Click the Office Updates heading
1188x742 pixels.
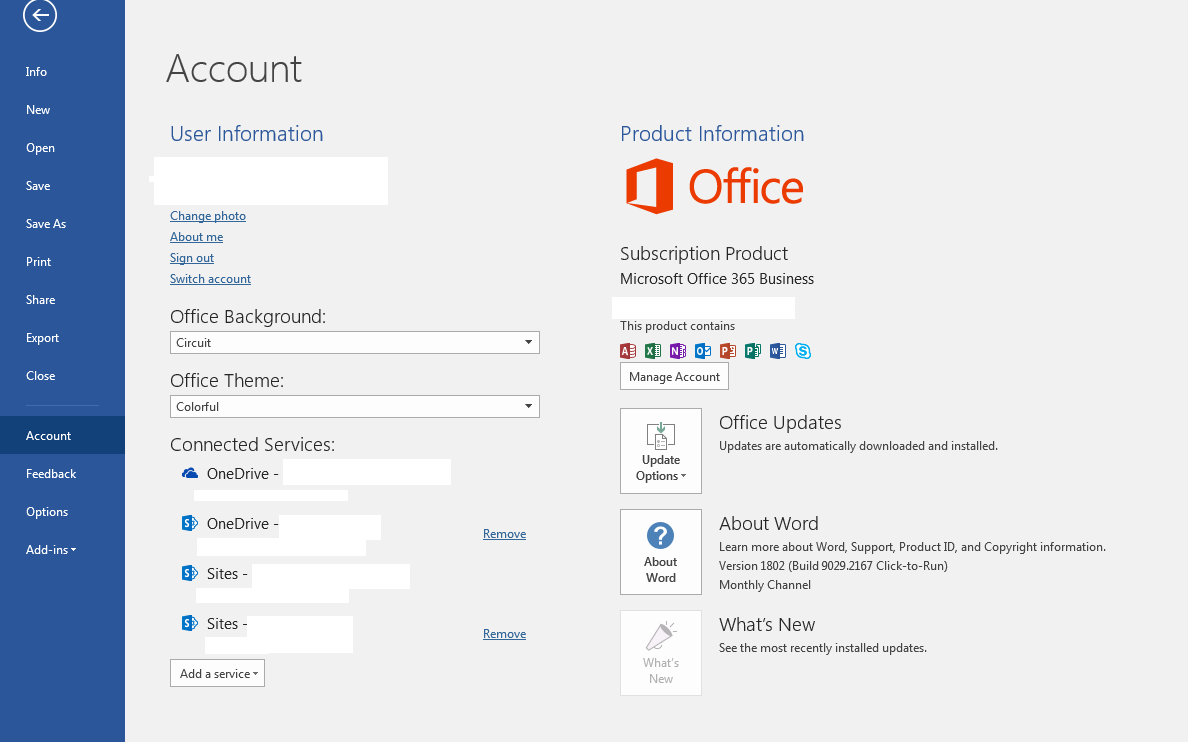pyautogui.click(x=780, y=422)
